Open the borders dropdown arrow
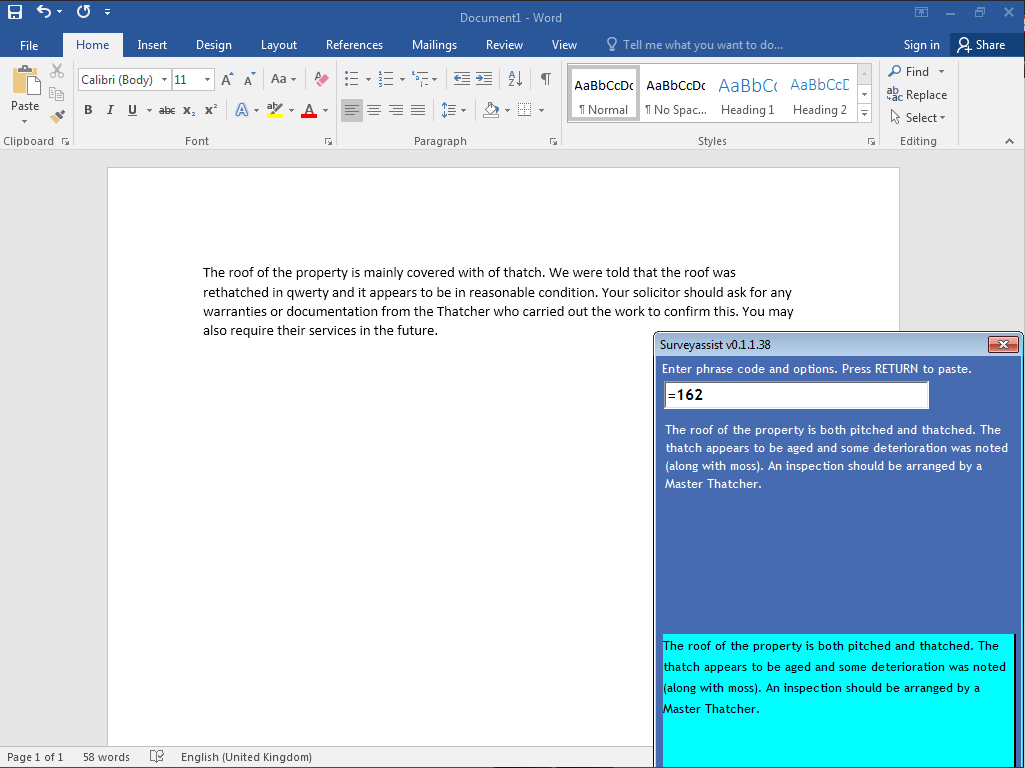1025x768 pixels. coord(541,110)
